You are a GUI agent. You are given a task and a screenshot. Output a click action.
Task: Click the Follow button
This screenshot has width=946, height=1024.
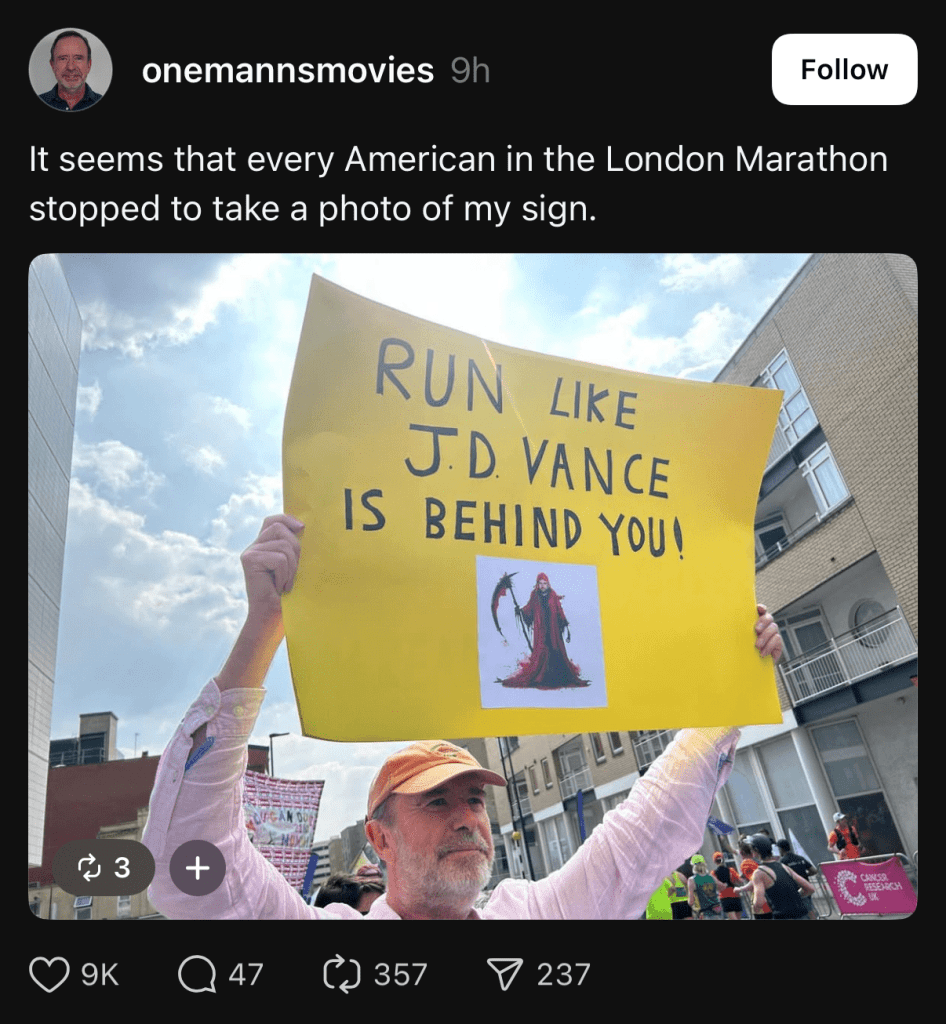click(x=844, y=69)
